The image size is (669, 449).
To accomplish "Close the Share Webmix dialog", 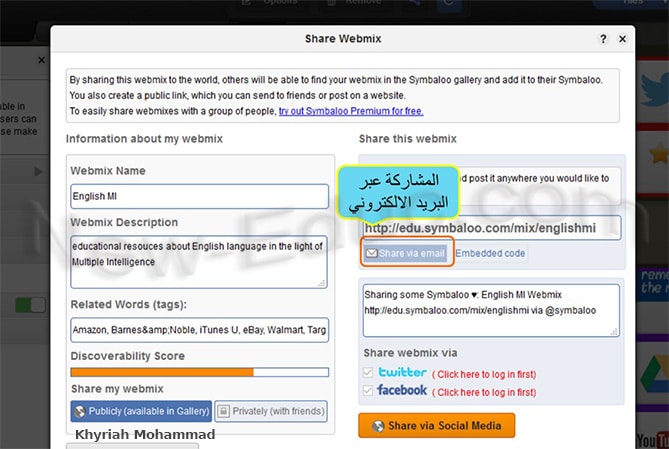I will [622, 39].
